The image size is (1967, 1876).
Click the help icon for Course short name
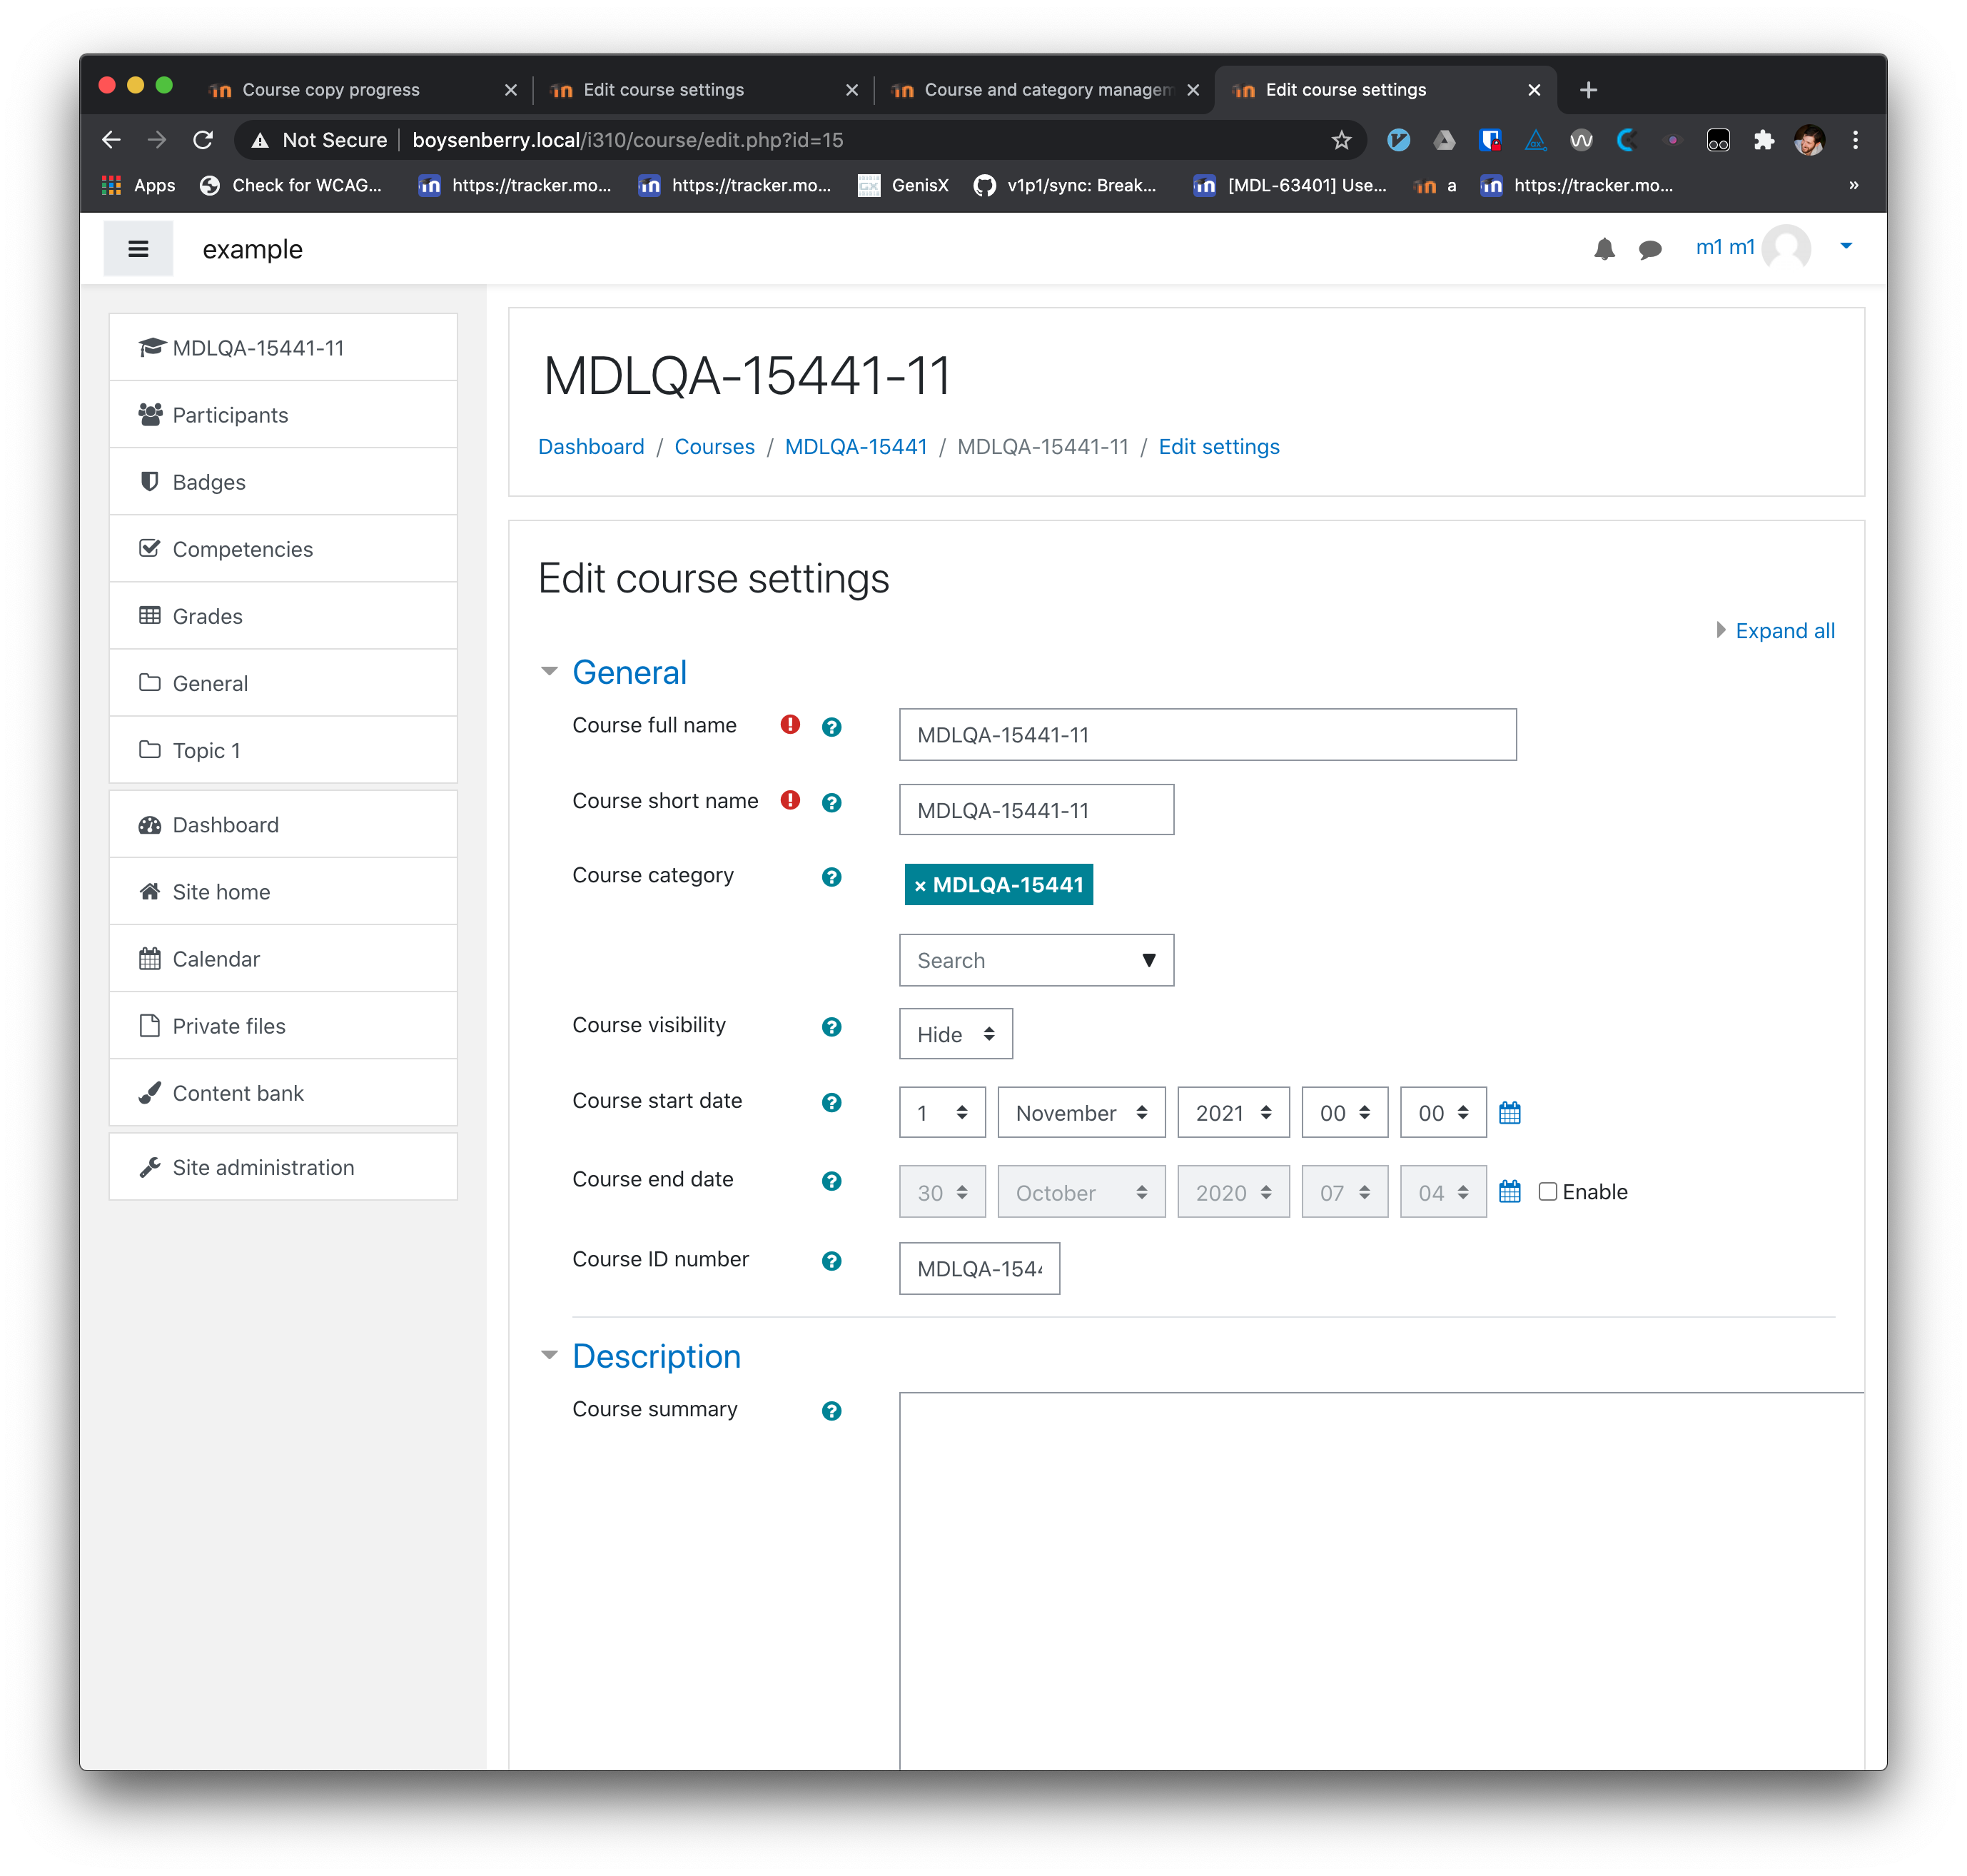click(x=831, y=802)
